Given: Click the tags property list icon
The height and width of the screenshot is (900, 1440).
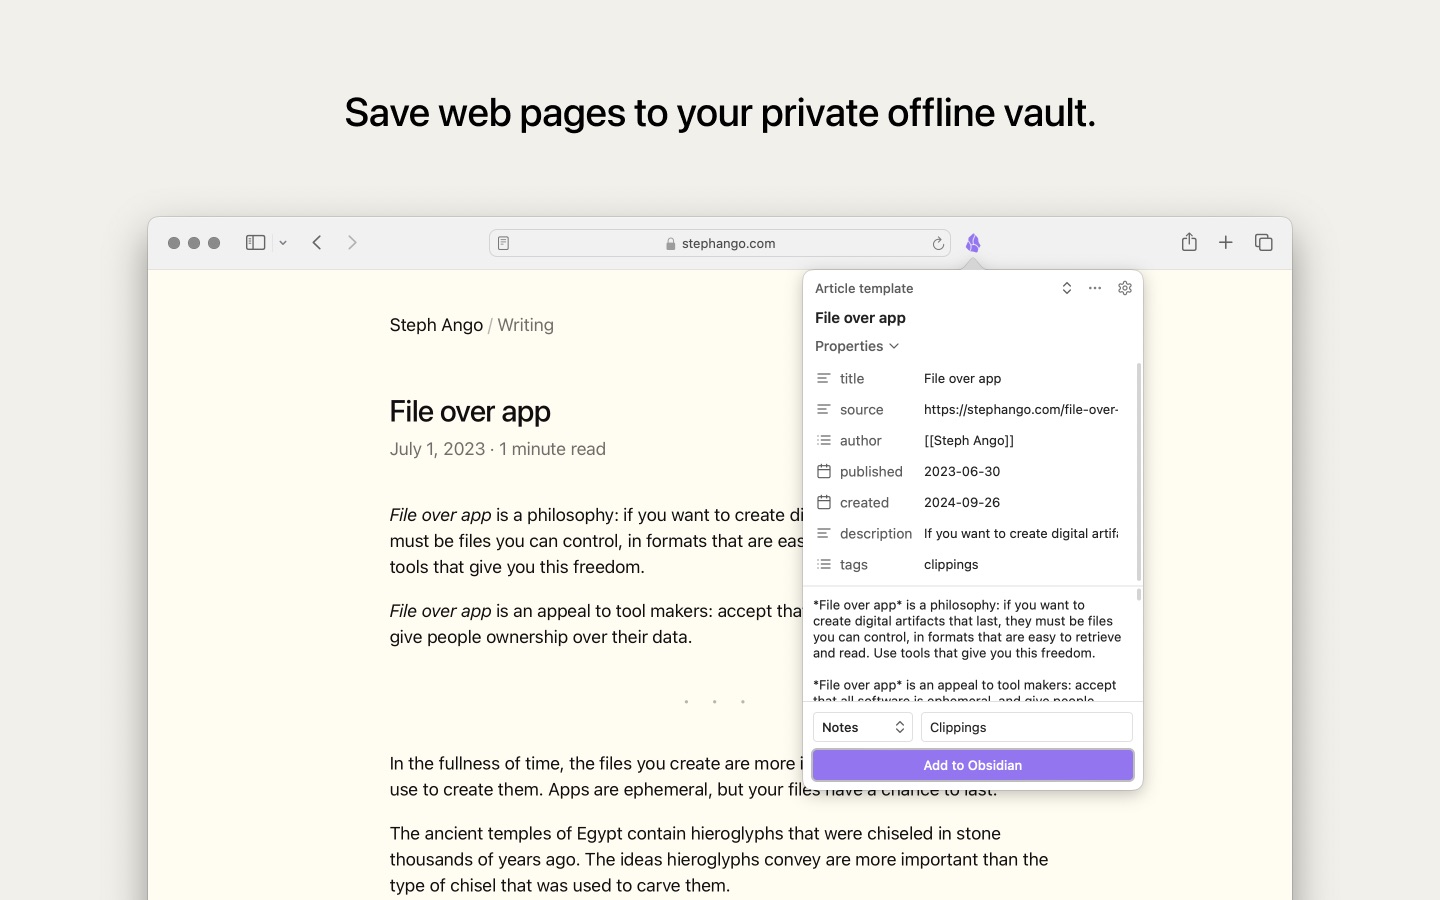Looking at the screenshot, I should pos(824,564).
